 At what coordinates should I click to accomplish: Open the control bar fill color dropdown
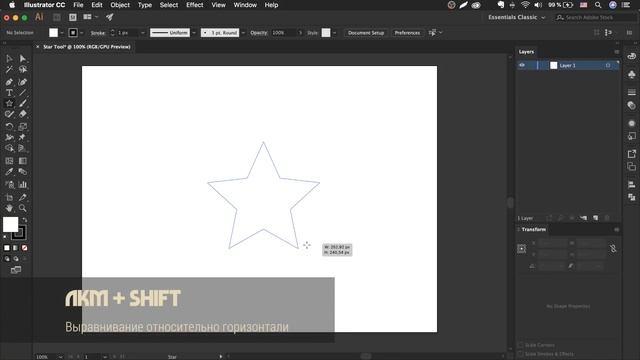pyautogui.click(x=62, y=33)
